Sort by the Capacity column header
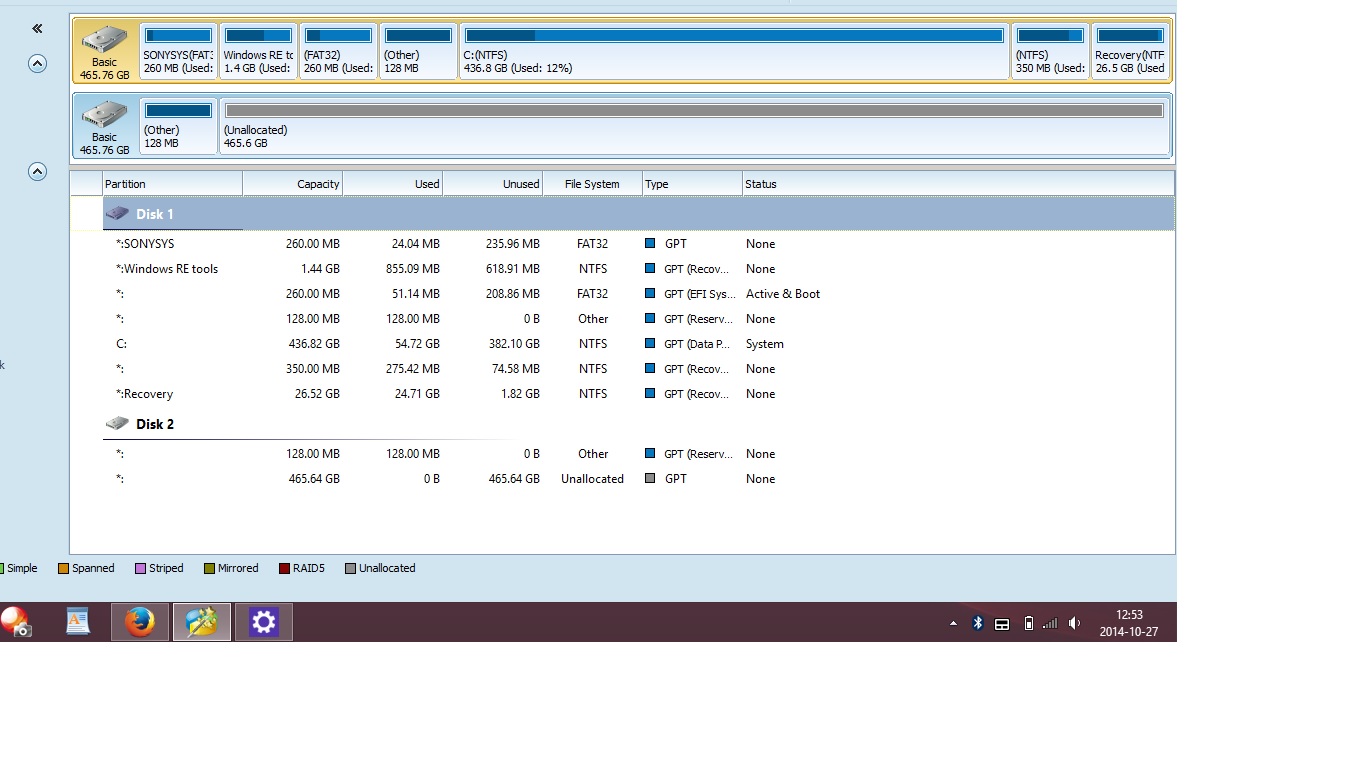This screenshot has height=768, width=1366. (293, 184)
